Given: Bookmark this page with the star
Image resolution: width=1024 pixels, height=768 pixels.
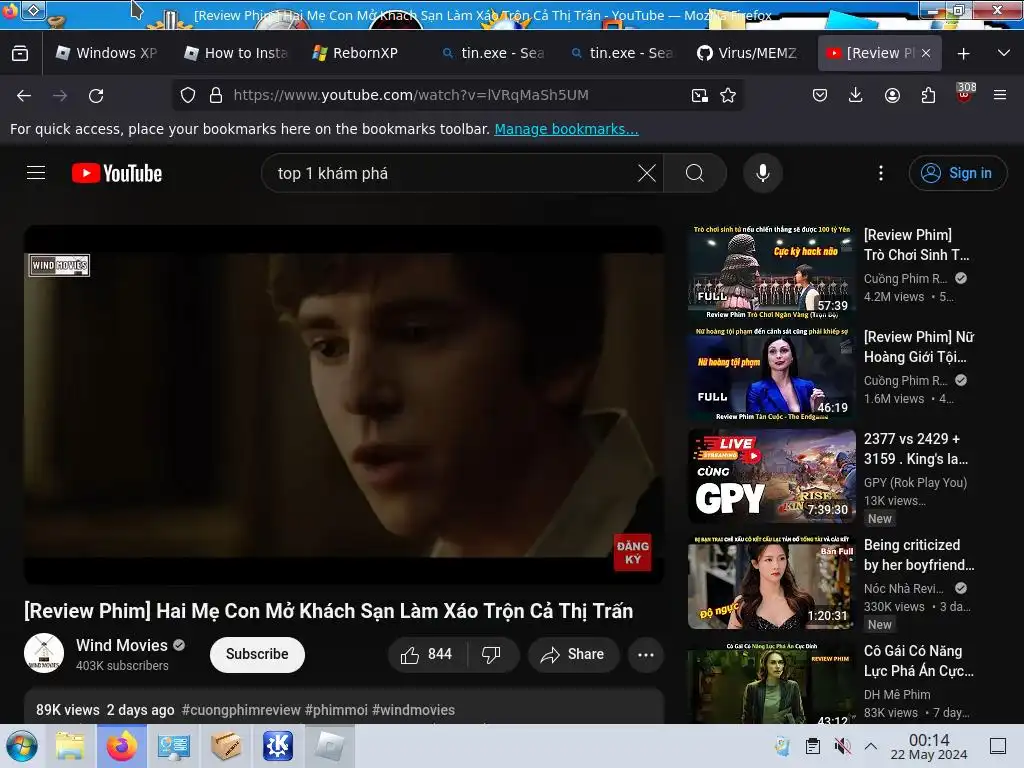Looking at the screenshot, I should (x=728, y=95).
